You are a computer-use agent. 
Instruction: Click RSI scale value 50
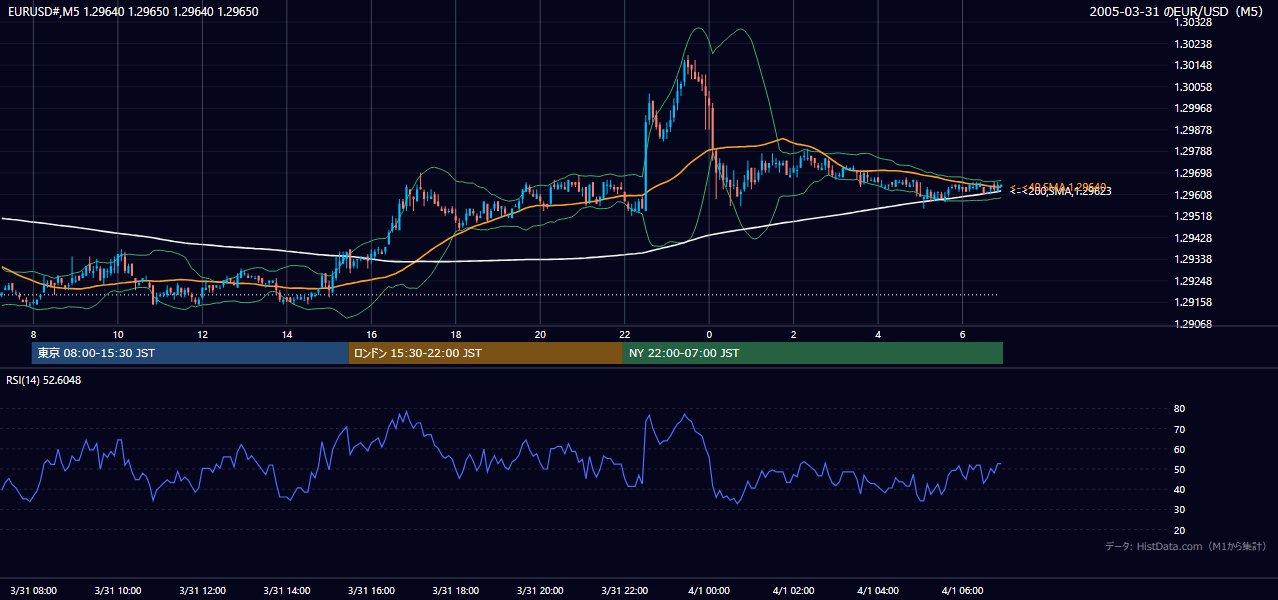[x=1180, y=469]
